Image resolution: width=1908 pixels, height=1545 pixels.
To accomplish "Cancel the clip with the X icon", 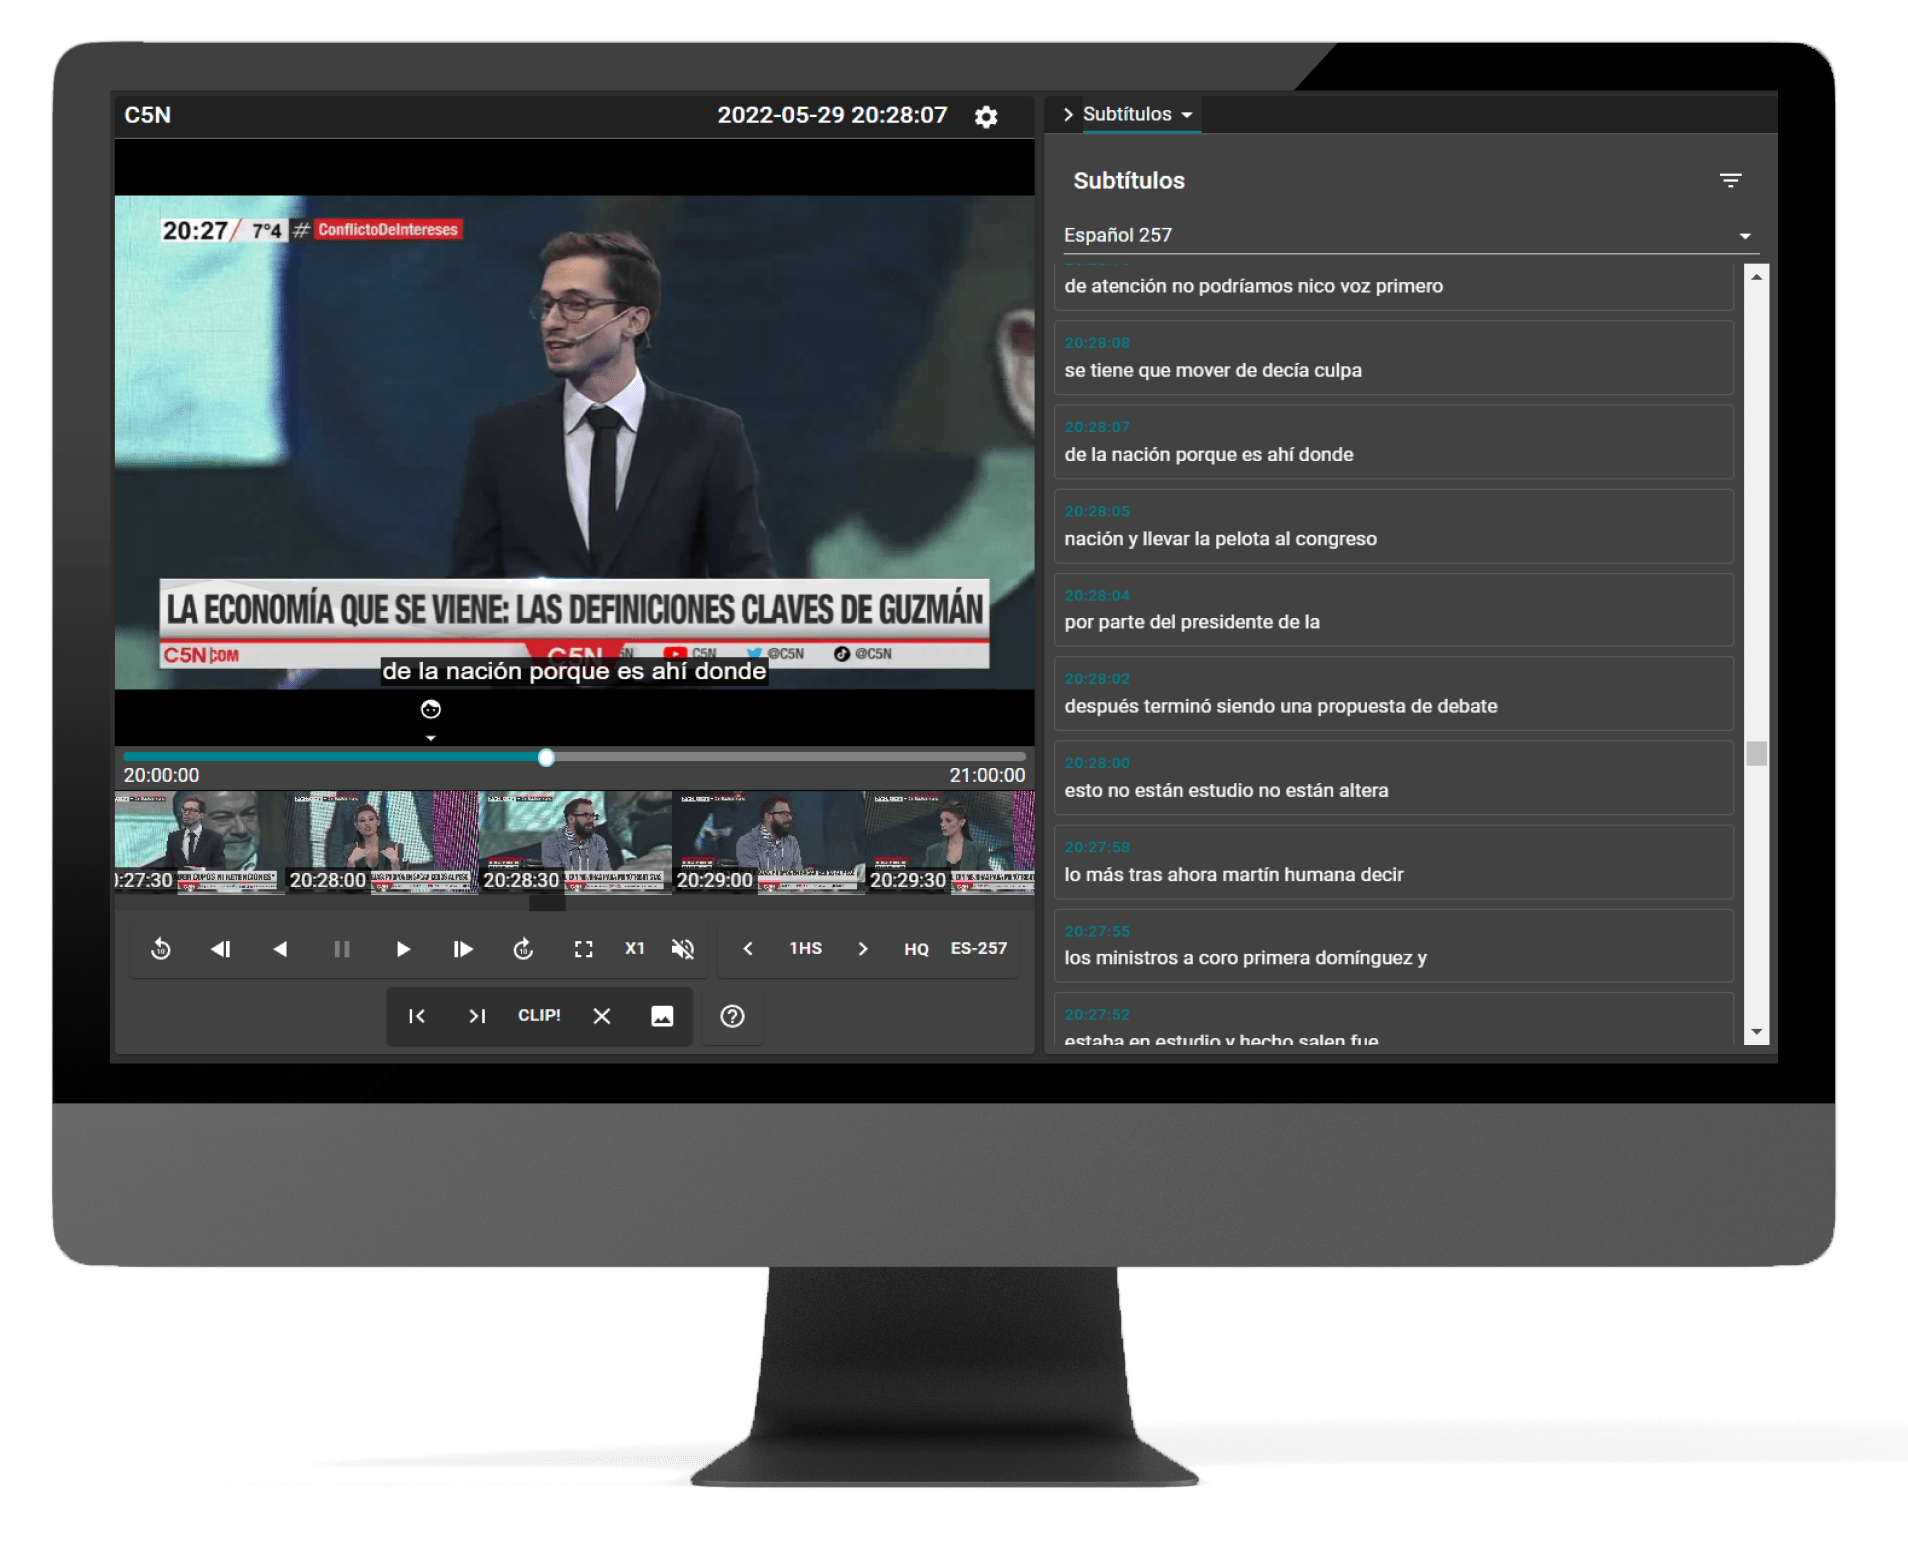I will tap(602, 1016).
